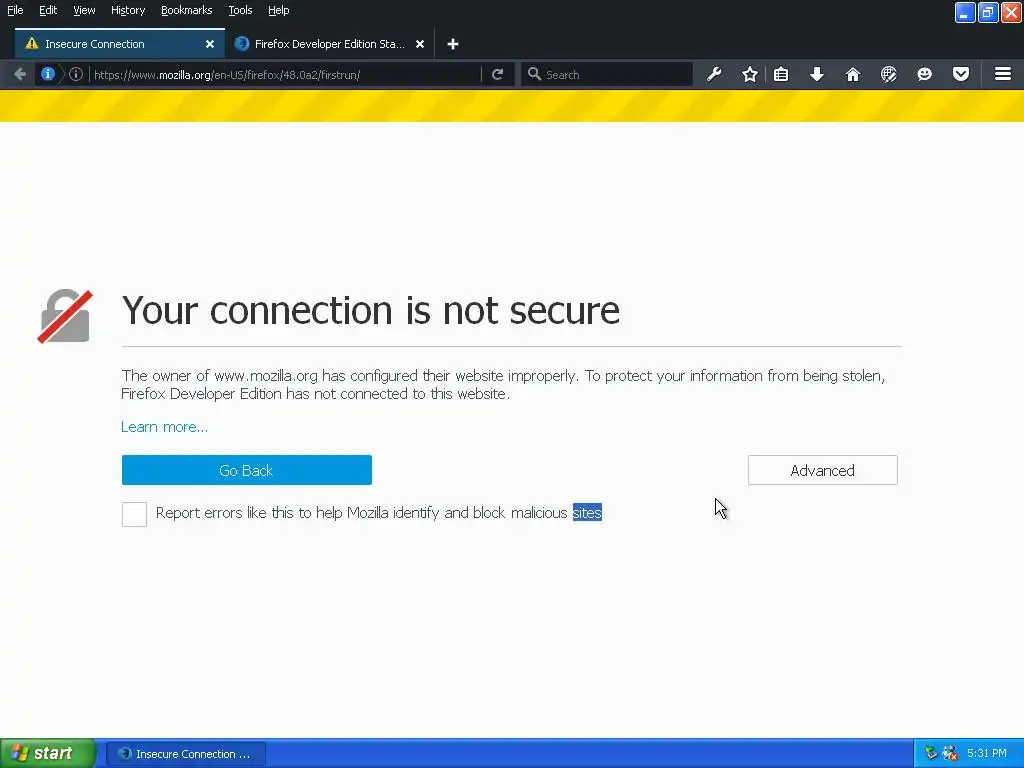Open the Bookmarks menu
Image resolution: width=1024 pixels, height=768 pixels.
(x=187, y=10)
